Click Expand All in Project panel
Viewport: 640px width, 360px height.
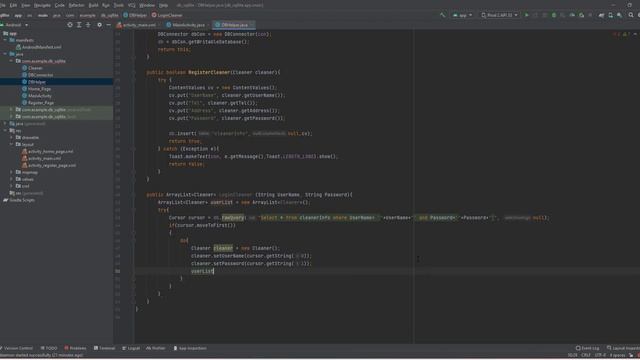point(79,25)
